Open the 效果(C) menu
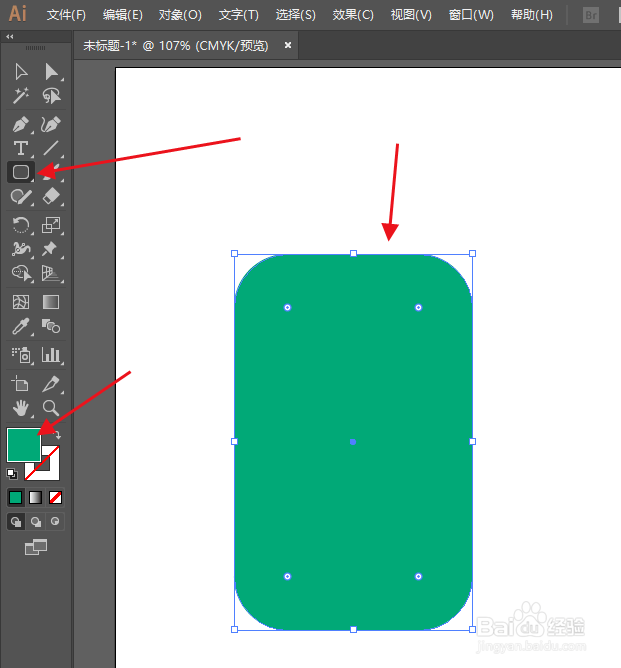The image size is (621, 668). pyautogui.click(x=353, y=15)
